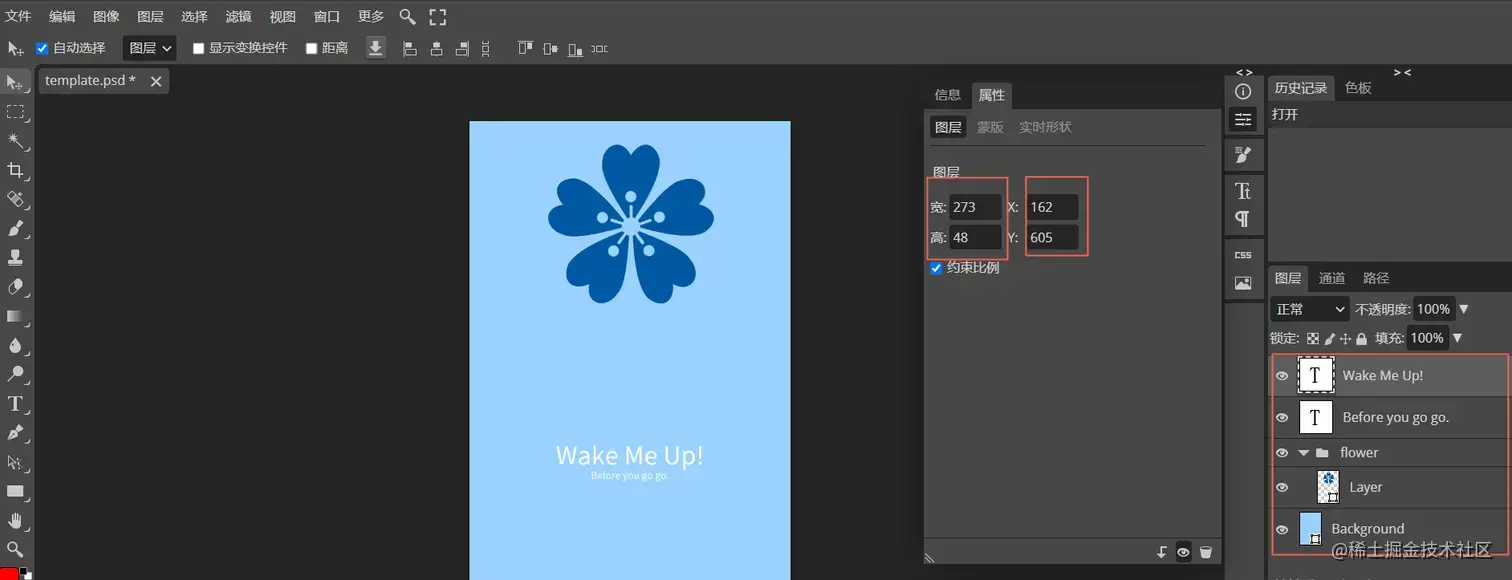1512x580 pixels.
Task: Click the red foreground color swatch
Action: (x=9, y=574)
